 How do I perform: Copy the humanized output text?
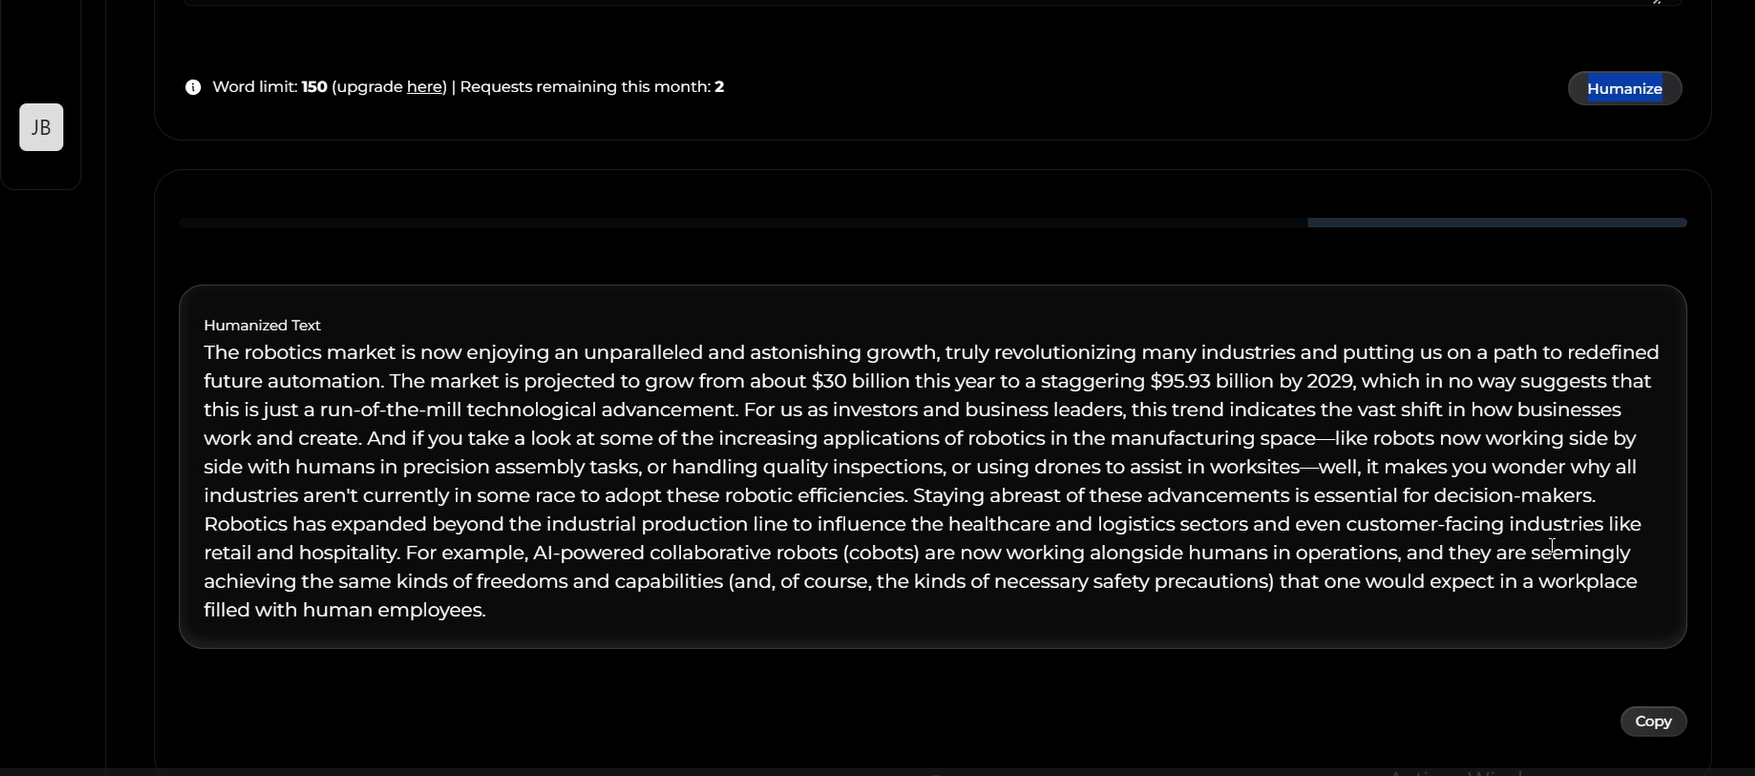[x=1652, y=721]
